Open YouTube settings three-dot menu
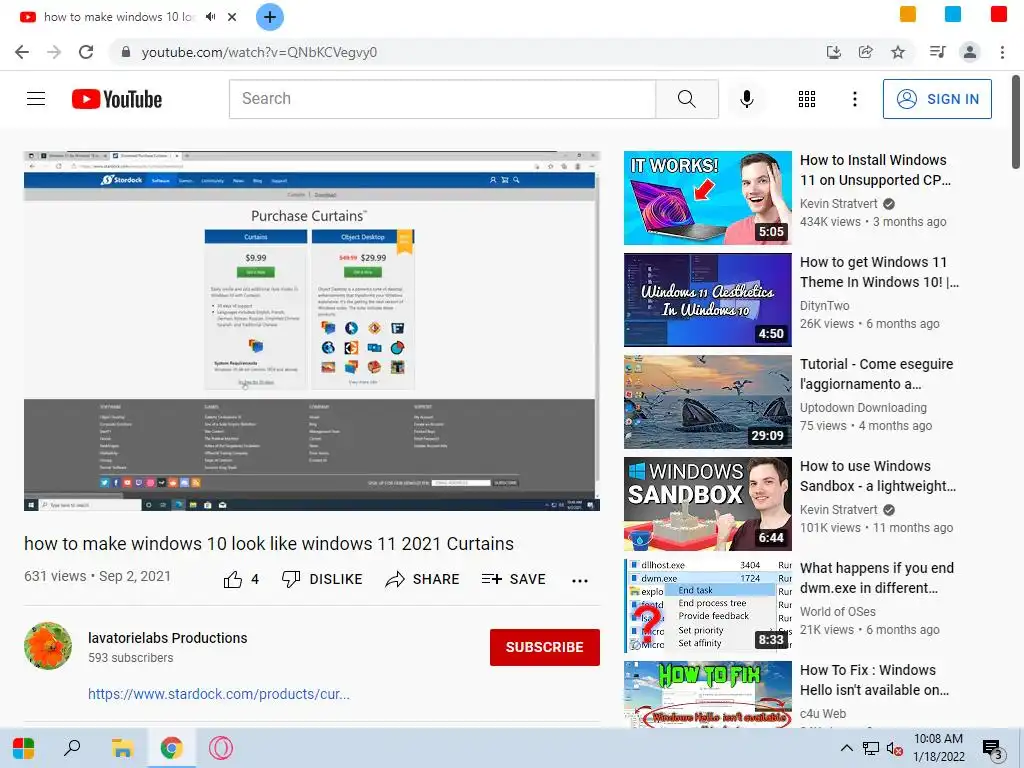The image size is (1024, 768). (x=854, y=99)
